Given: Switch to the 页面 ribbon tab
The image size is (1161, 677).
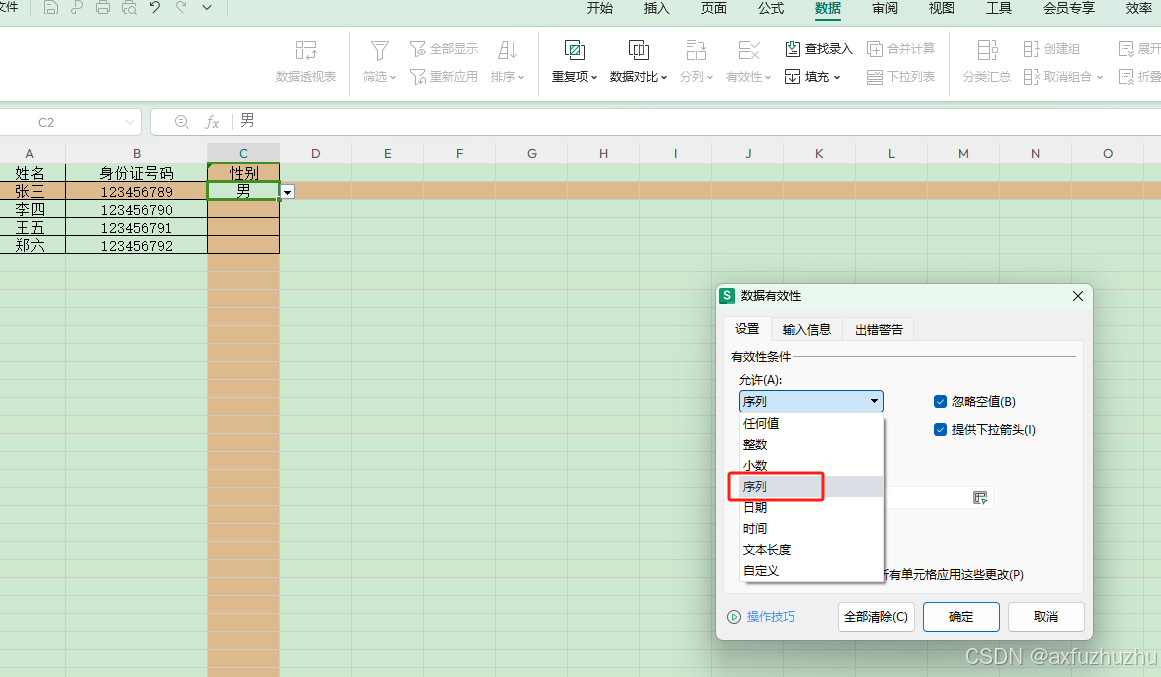Looking at the screenshot, I should tap(714, 8).
